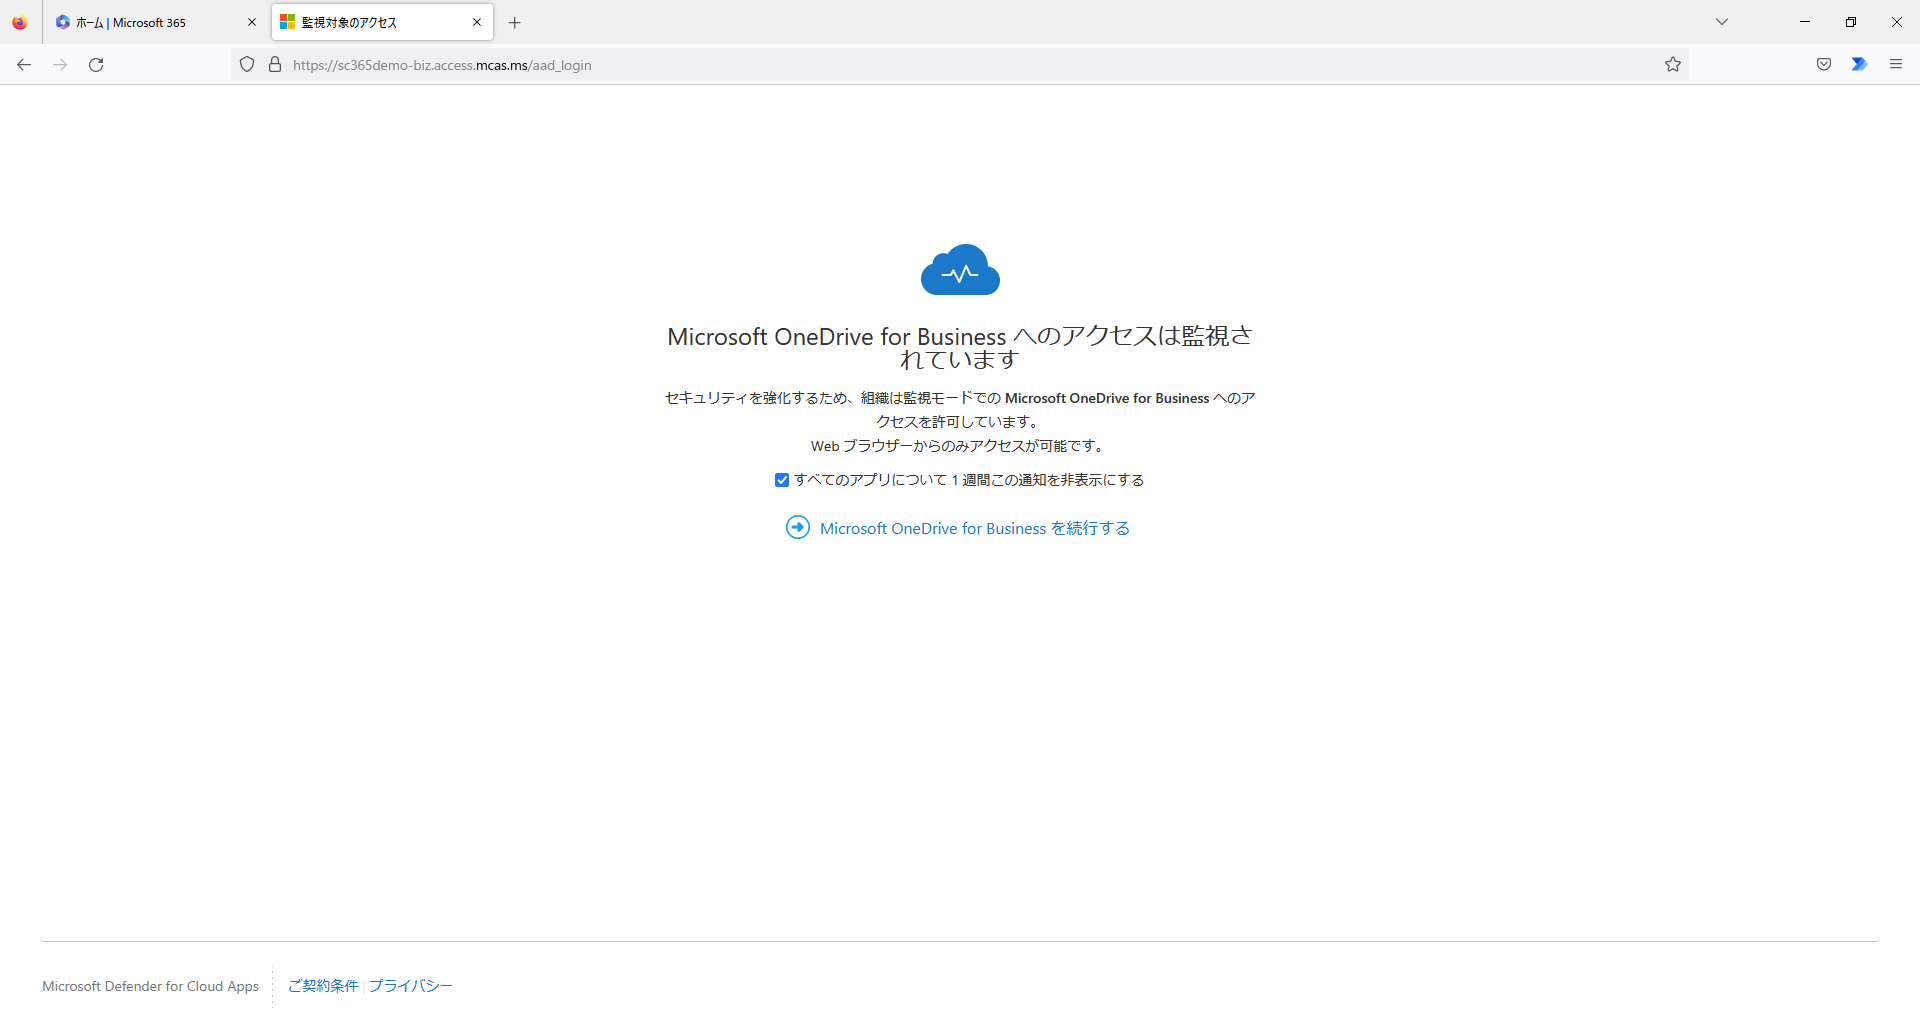Uncheck hide notification for 1 week checkbox

click(782, 480)
